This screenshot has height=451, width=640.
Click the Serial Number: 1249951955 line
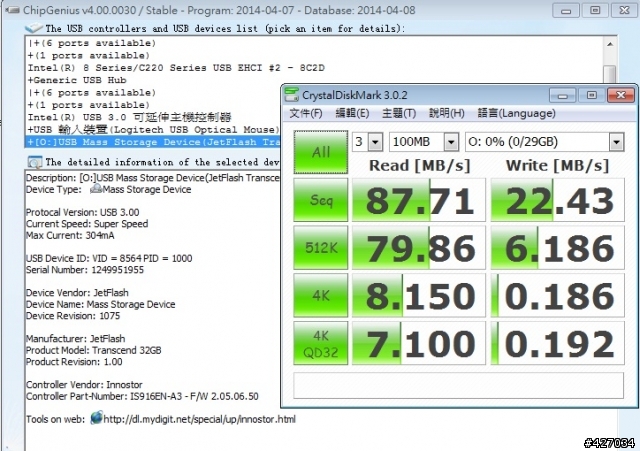85,270
